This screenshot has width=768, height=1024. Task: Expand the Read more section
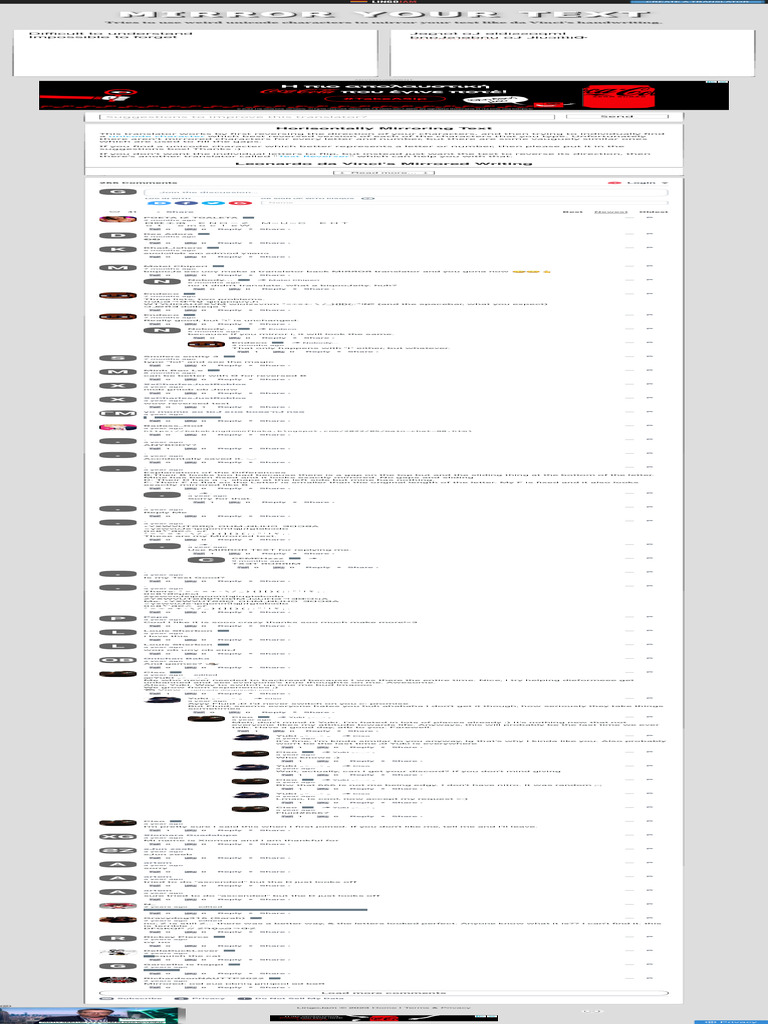(383, 172)
